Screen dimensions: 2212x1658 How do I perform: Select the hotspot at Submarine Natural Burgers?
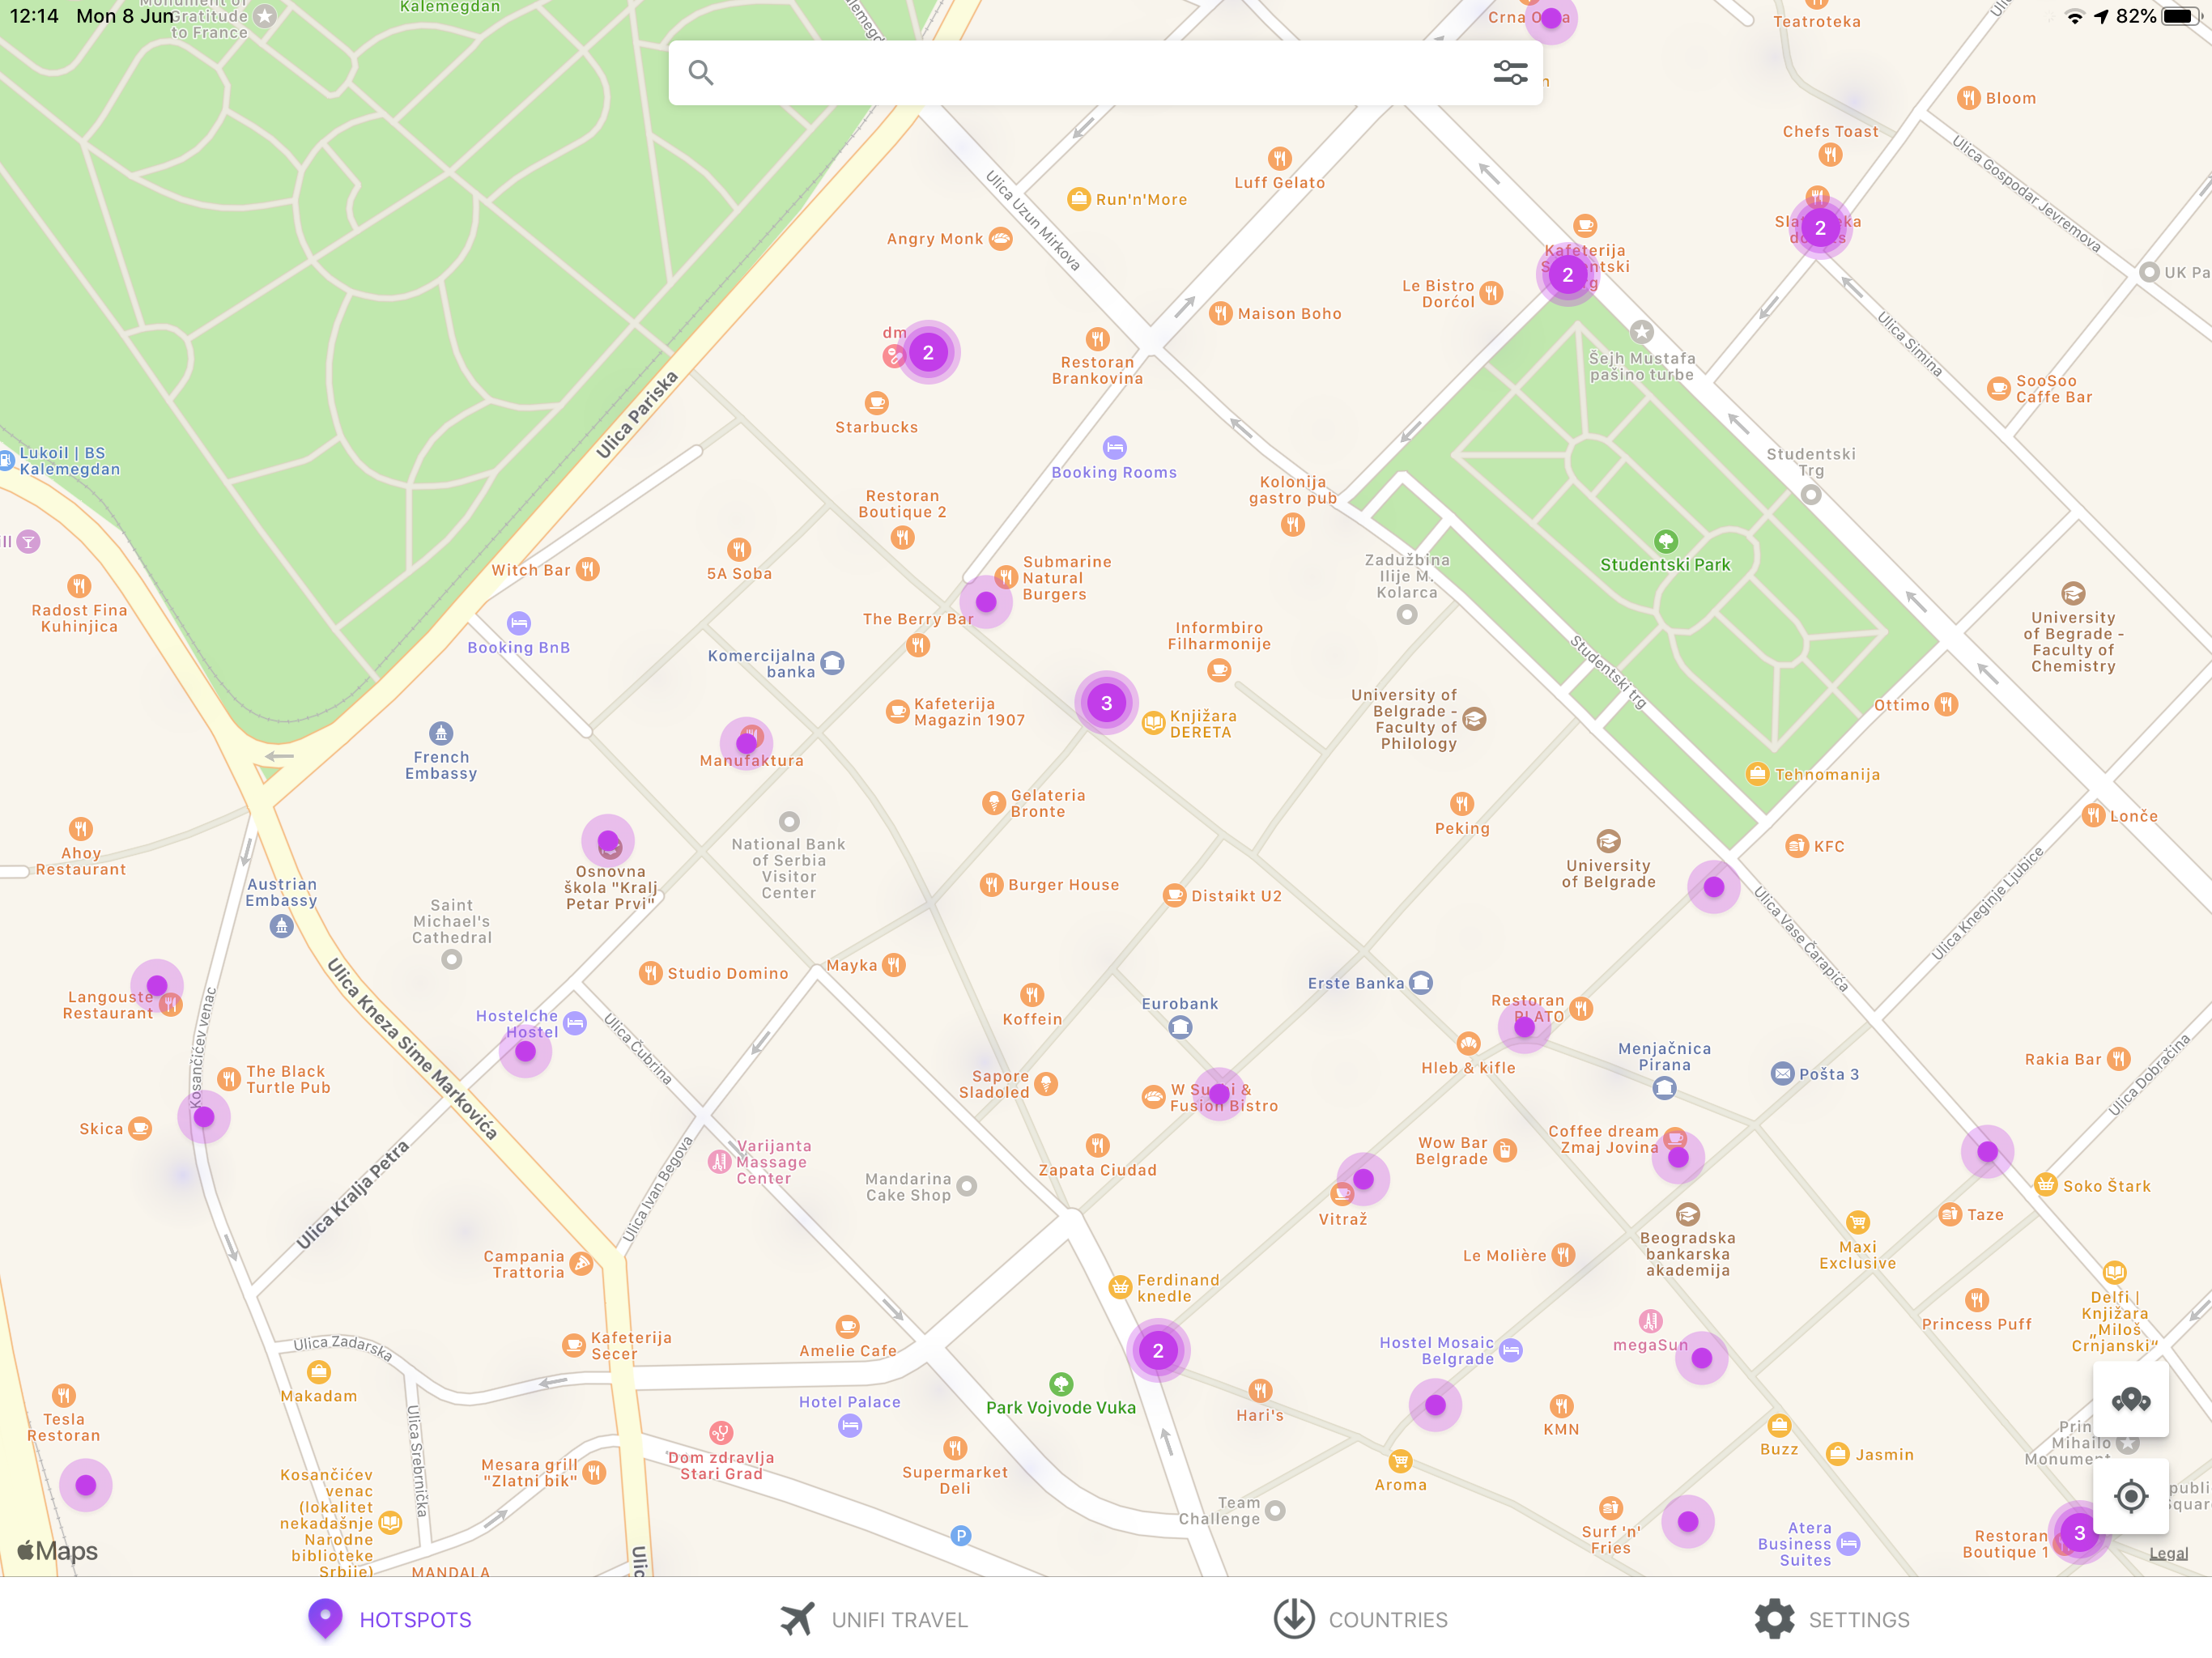coord(986,602)
